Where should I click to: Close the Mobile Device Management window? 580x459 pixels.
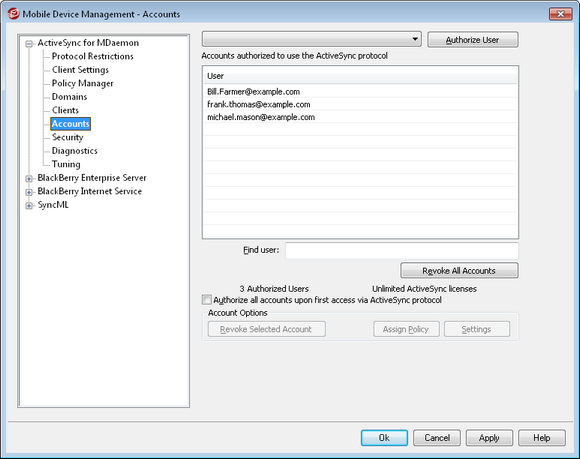(560, 14)
